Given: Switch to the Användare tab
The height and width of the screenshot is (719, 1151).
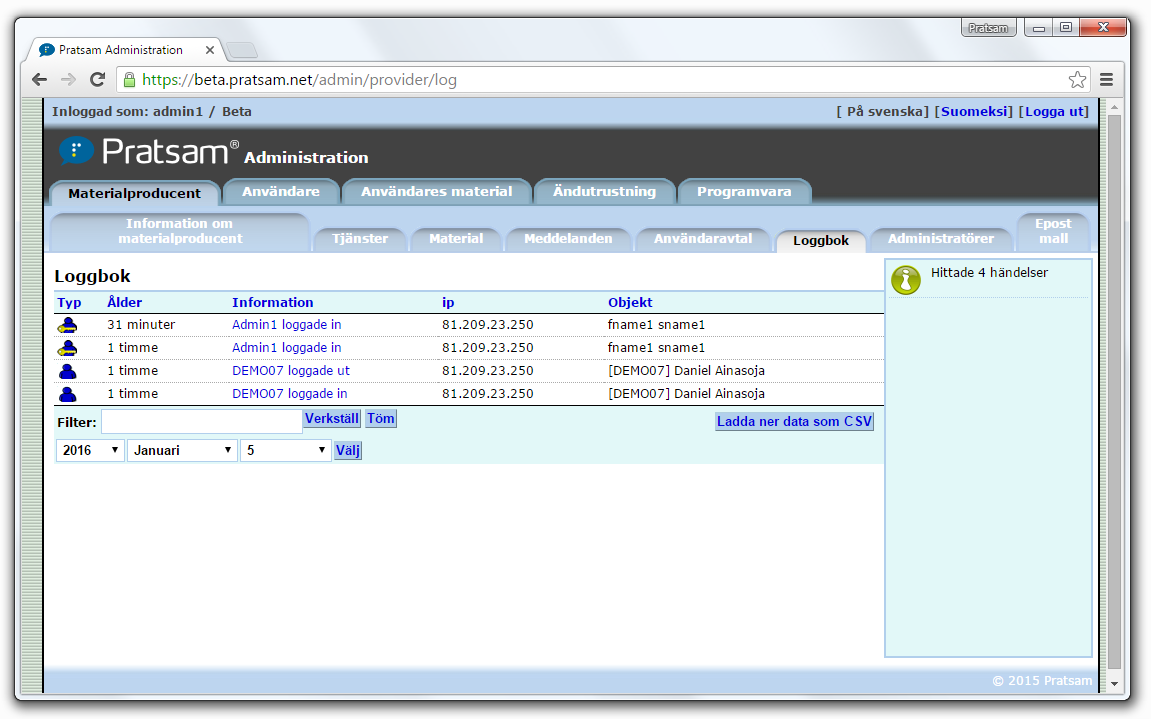Looking at the screenshot, I should [x=281, y=191].
